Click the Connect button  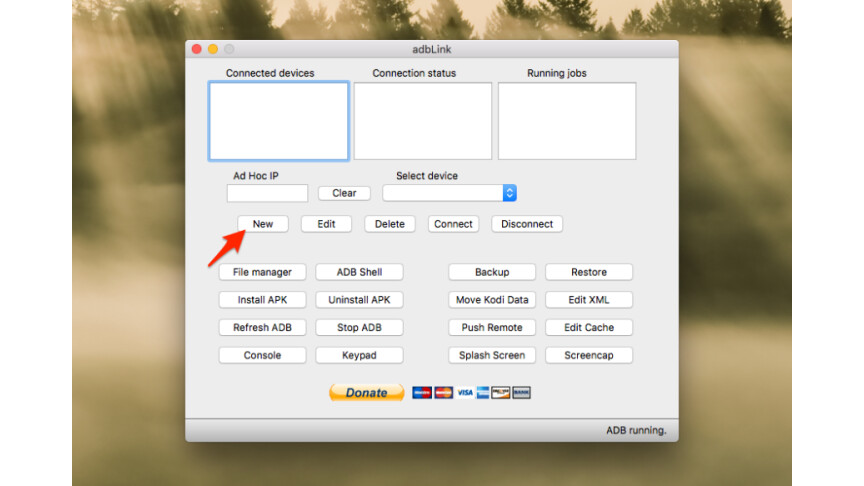[453, 224]
